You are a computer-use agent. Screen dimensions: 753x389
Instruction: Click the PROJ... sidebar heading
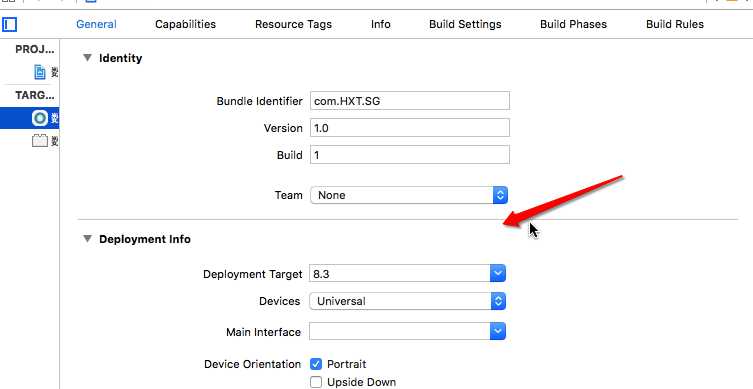35,49
